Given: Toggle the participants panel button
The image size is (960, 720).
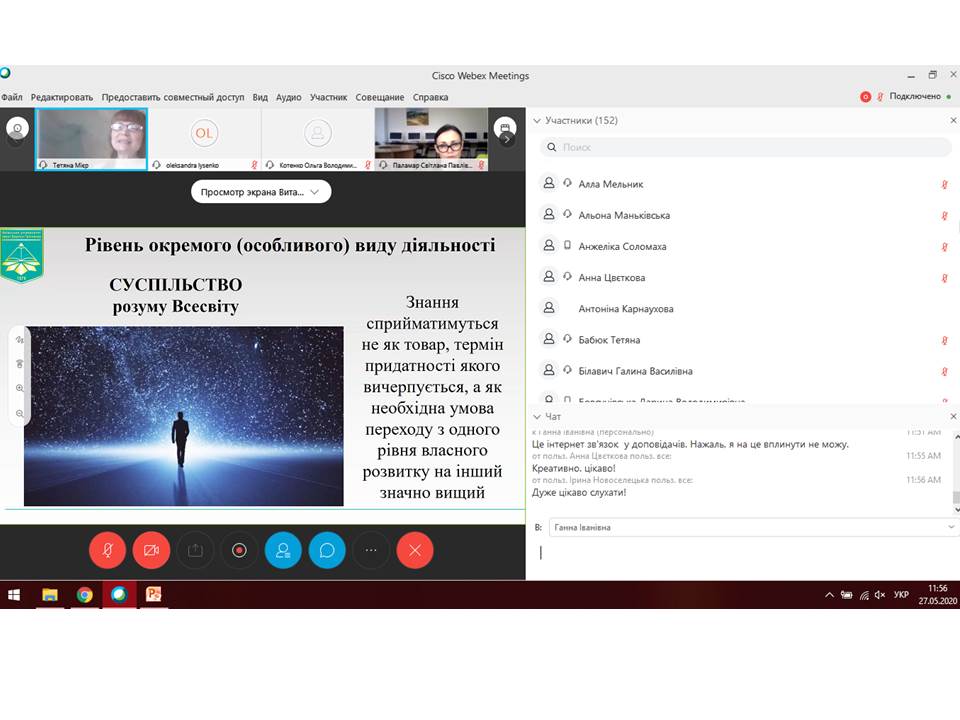Looking at the screenshot, I should (283, 550).
